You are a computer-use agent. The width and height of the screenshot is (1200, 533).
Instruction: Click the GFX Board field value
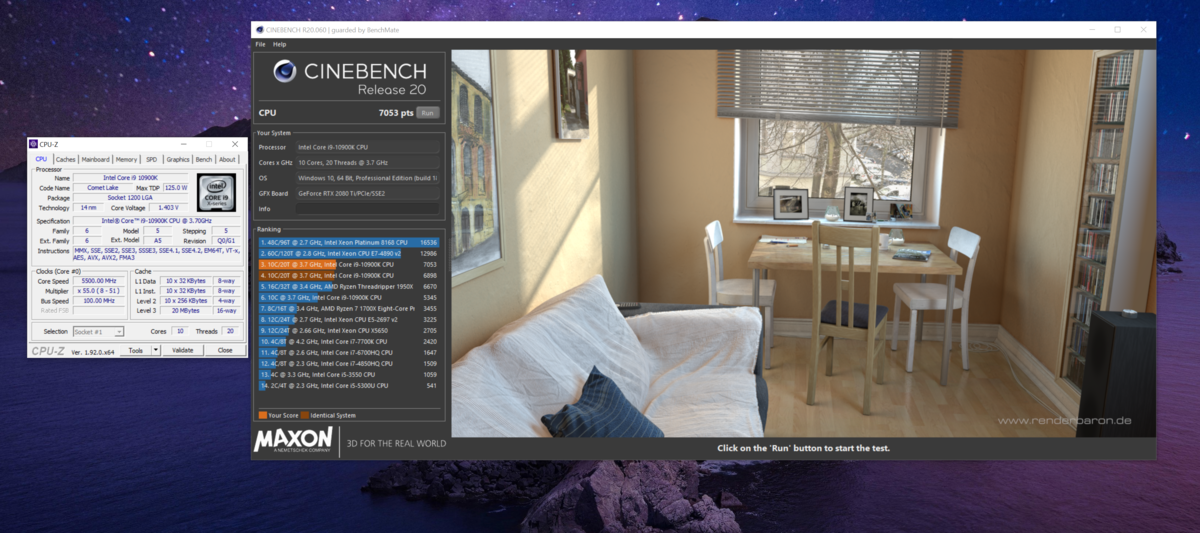(367, 193)
